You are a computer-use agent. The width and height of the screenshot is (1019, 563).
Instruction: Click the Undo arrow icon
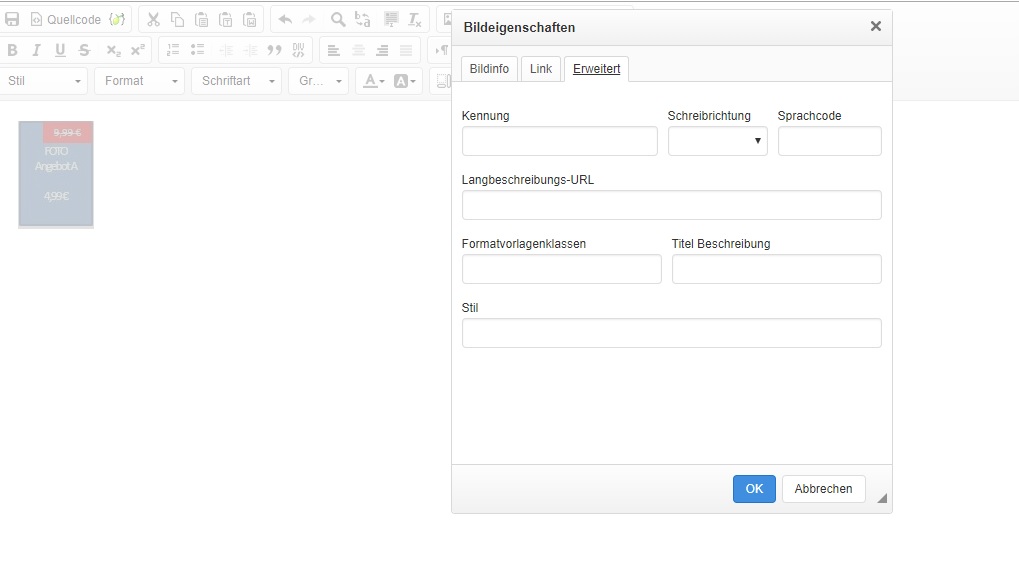click(x=285, y=19)
